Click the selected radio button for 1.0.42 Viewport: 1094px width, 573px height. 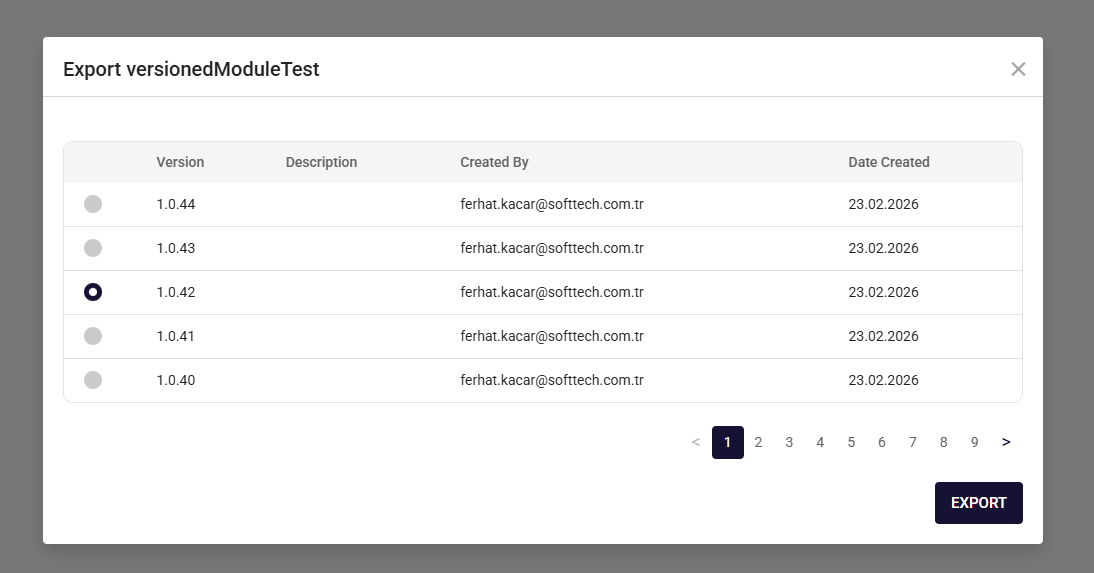[x=93, y=292]
